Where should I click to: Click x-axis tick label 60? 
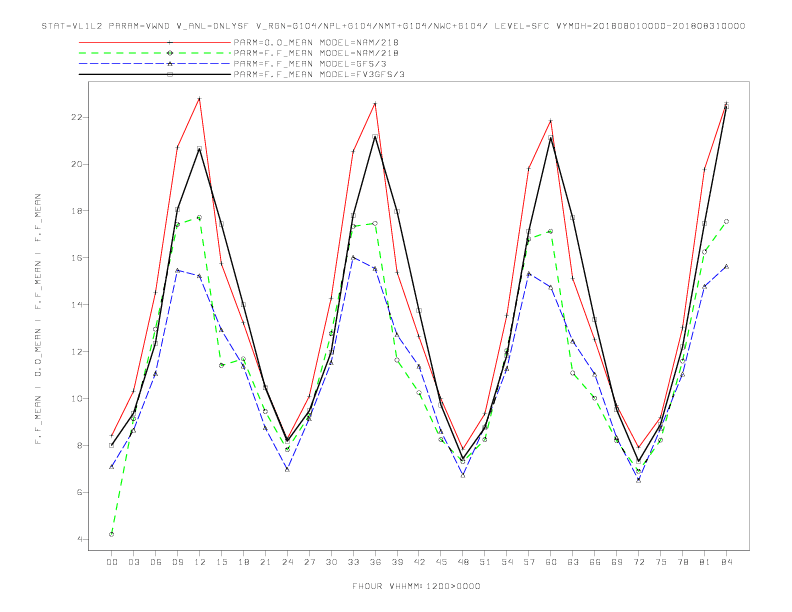(x=551, y=562)
